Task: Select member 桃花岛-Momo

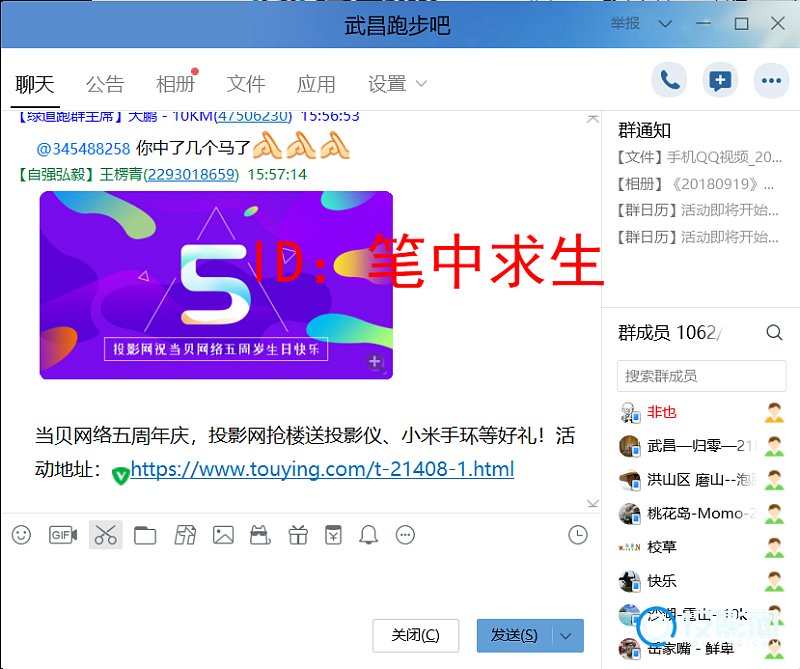Action: pyautogui.click(x=701, y=513)
